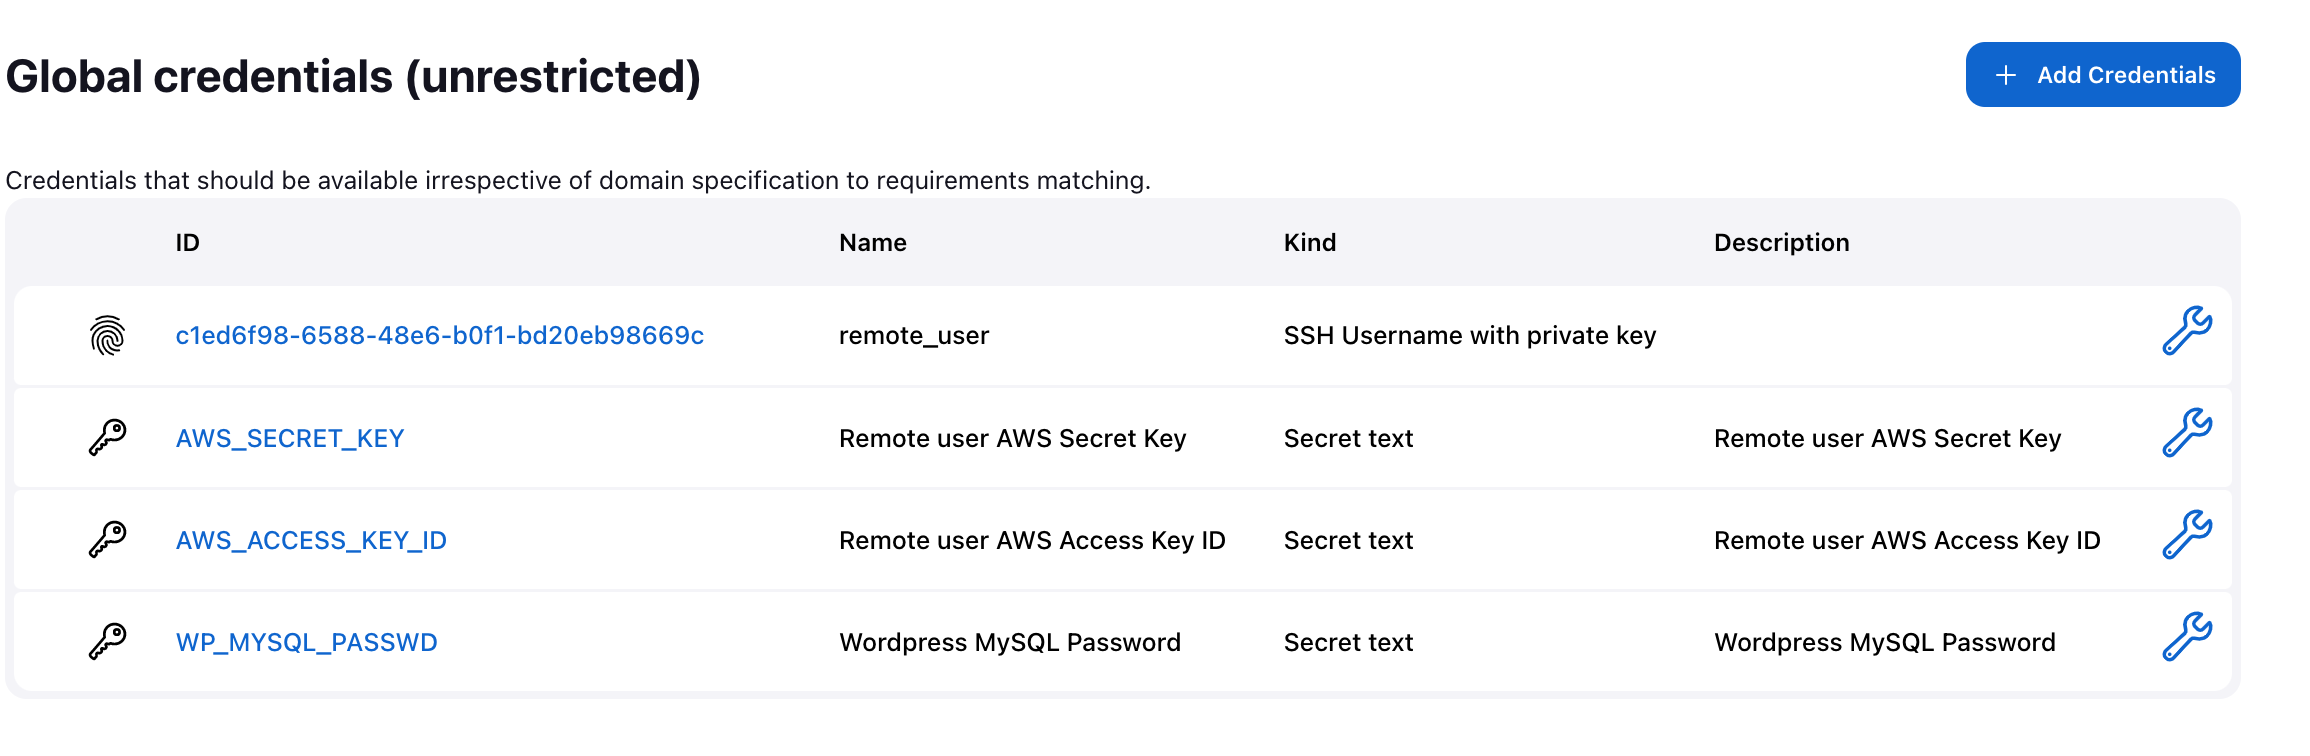
Task: Click the ID column header
Action: 187,243
